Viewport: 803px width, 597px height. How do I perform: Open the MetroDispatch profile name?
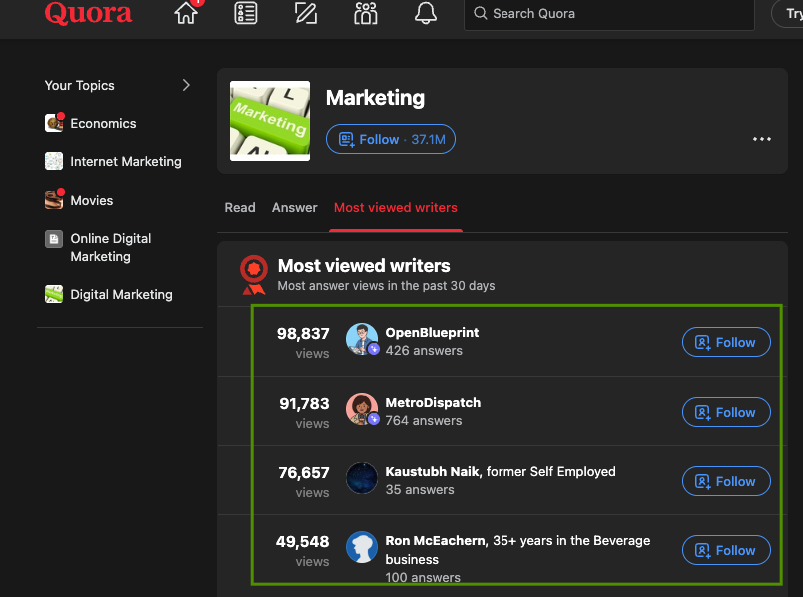[433, 402]
